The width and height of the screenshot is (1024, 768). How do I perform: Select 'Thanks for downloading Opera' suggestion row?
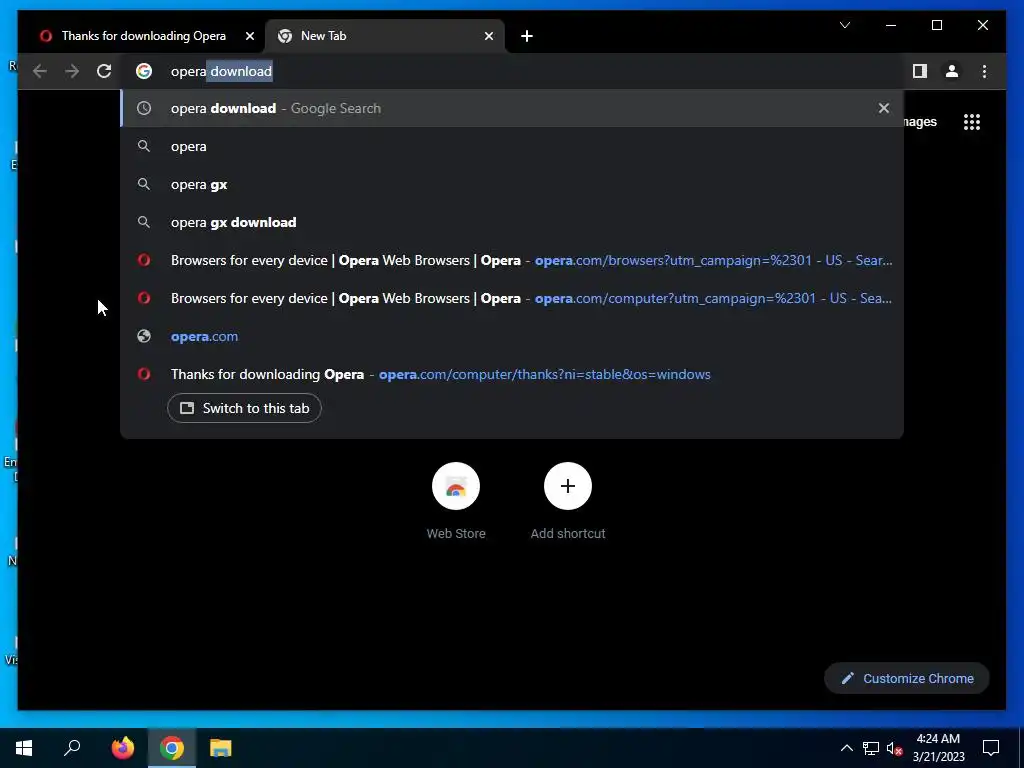512,374
